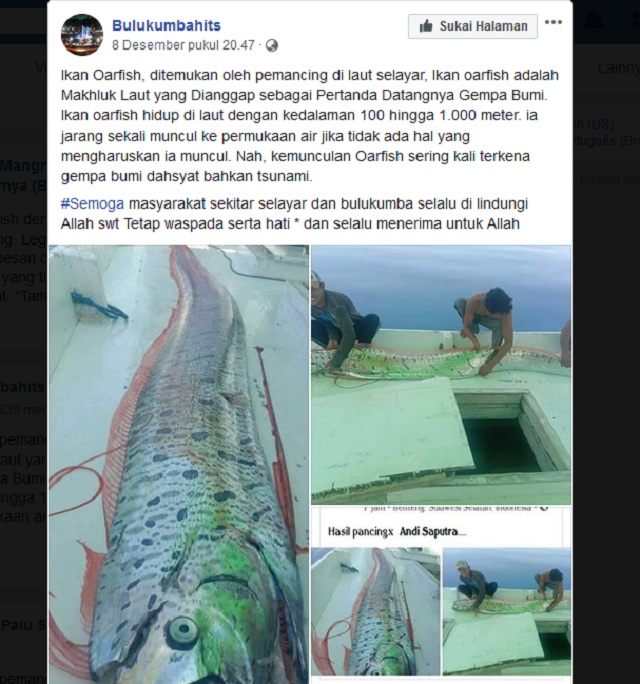Click the dimmed Palu S sidebar text
The image size is (640, 684).
coord(24,625)
